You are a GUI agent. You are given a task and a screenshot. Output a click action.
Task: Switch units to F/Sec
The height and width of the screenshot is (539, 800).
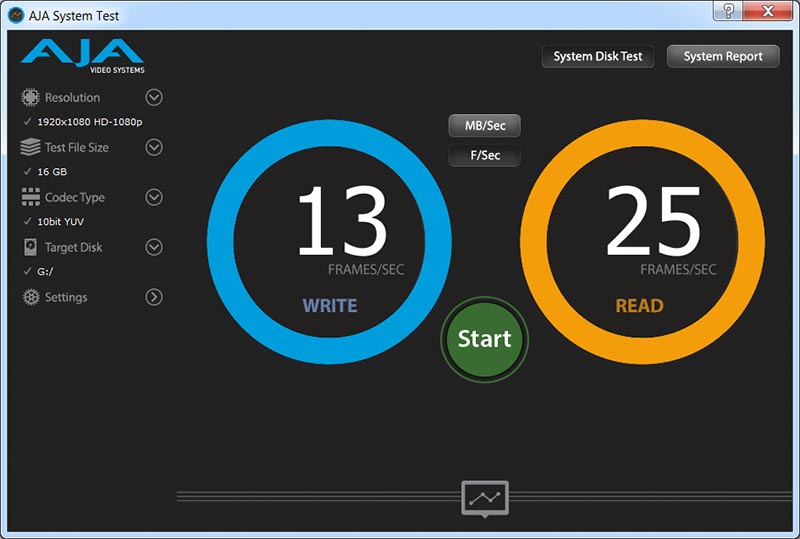click(485, 155)
